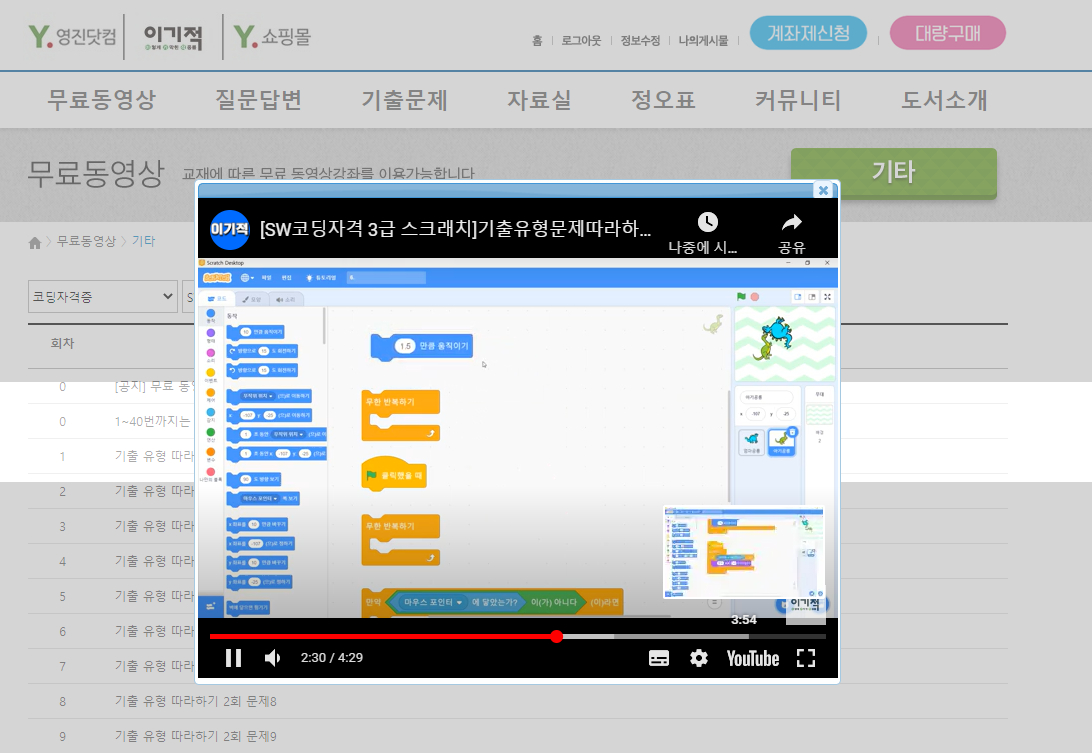
Task: Toggle video subtitles
Action: 658,658
